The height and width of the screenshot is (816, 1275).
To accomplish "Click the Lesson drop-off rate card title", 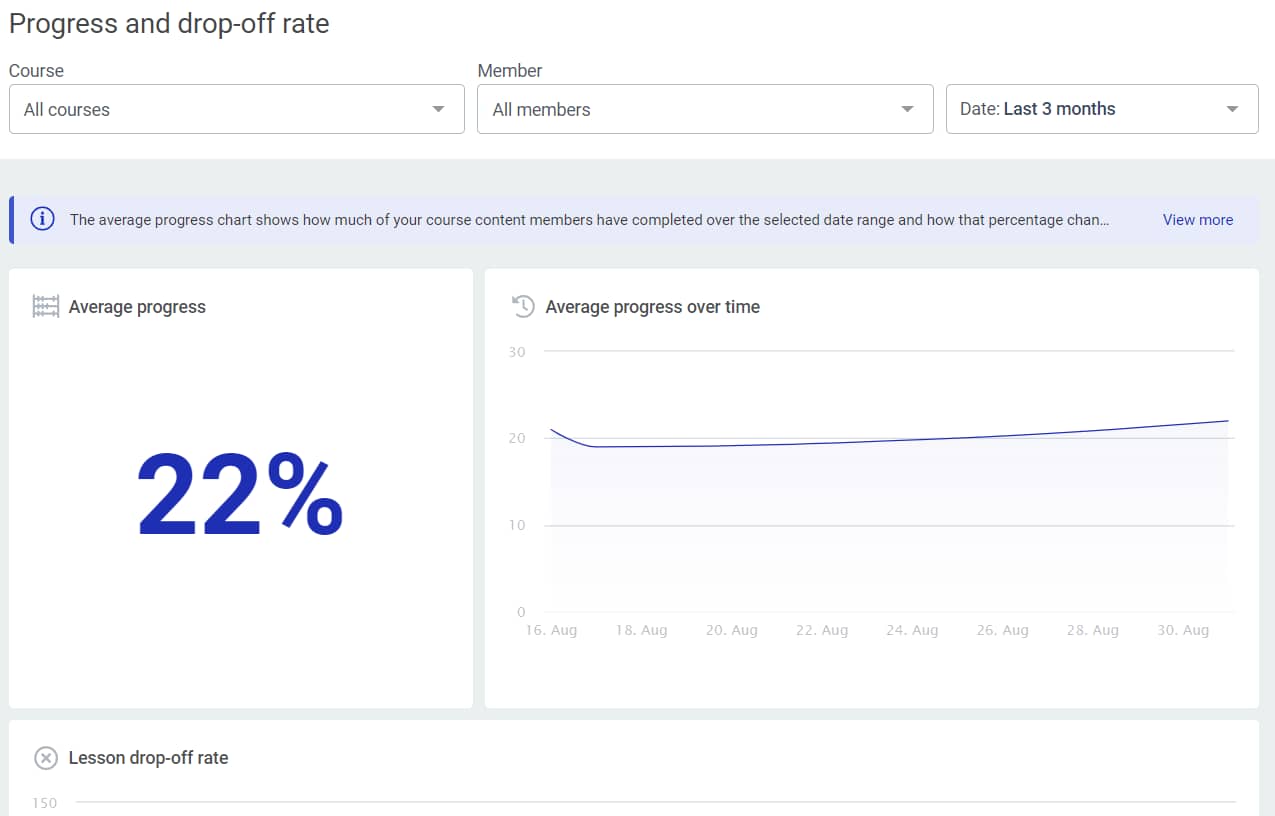I will coord(148,758).
